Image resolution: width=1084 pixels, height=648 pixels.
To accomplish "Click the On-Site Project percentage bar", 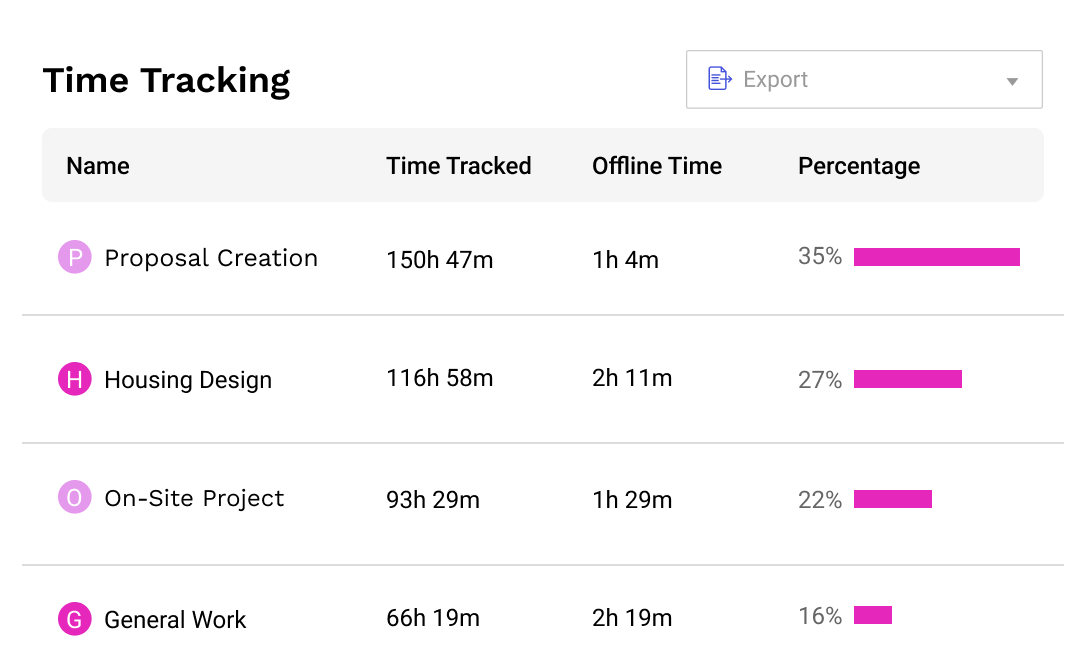I will [893, 498].
